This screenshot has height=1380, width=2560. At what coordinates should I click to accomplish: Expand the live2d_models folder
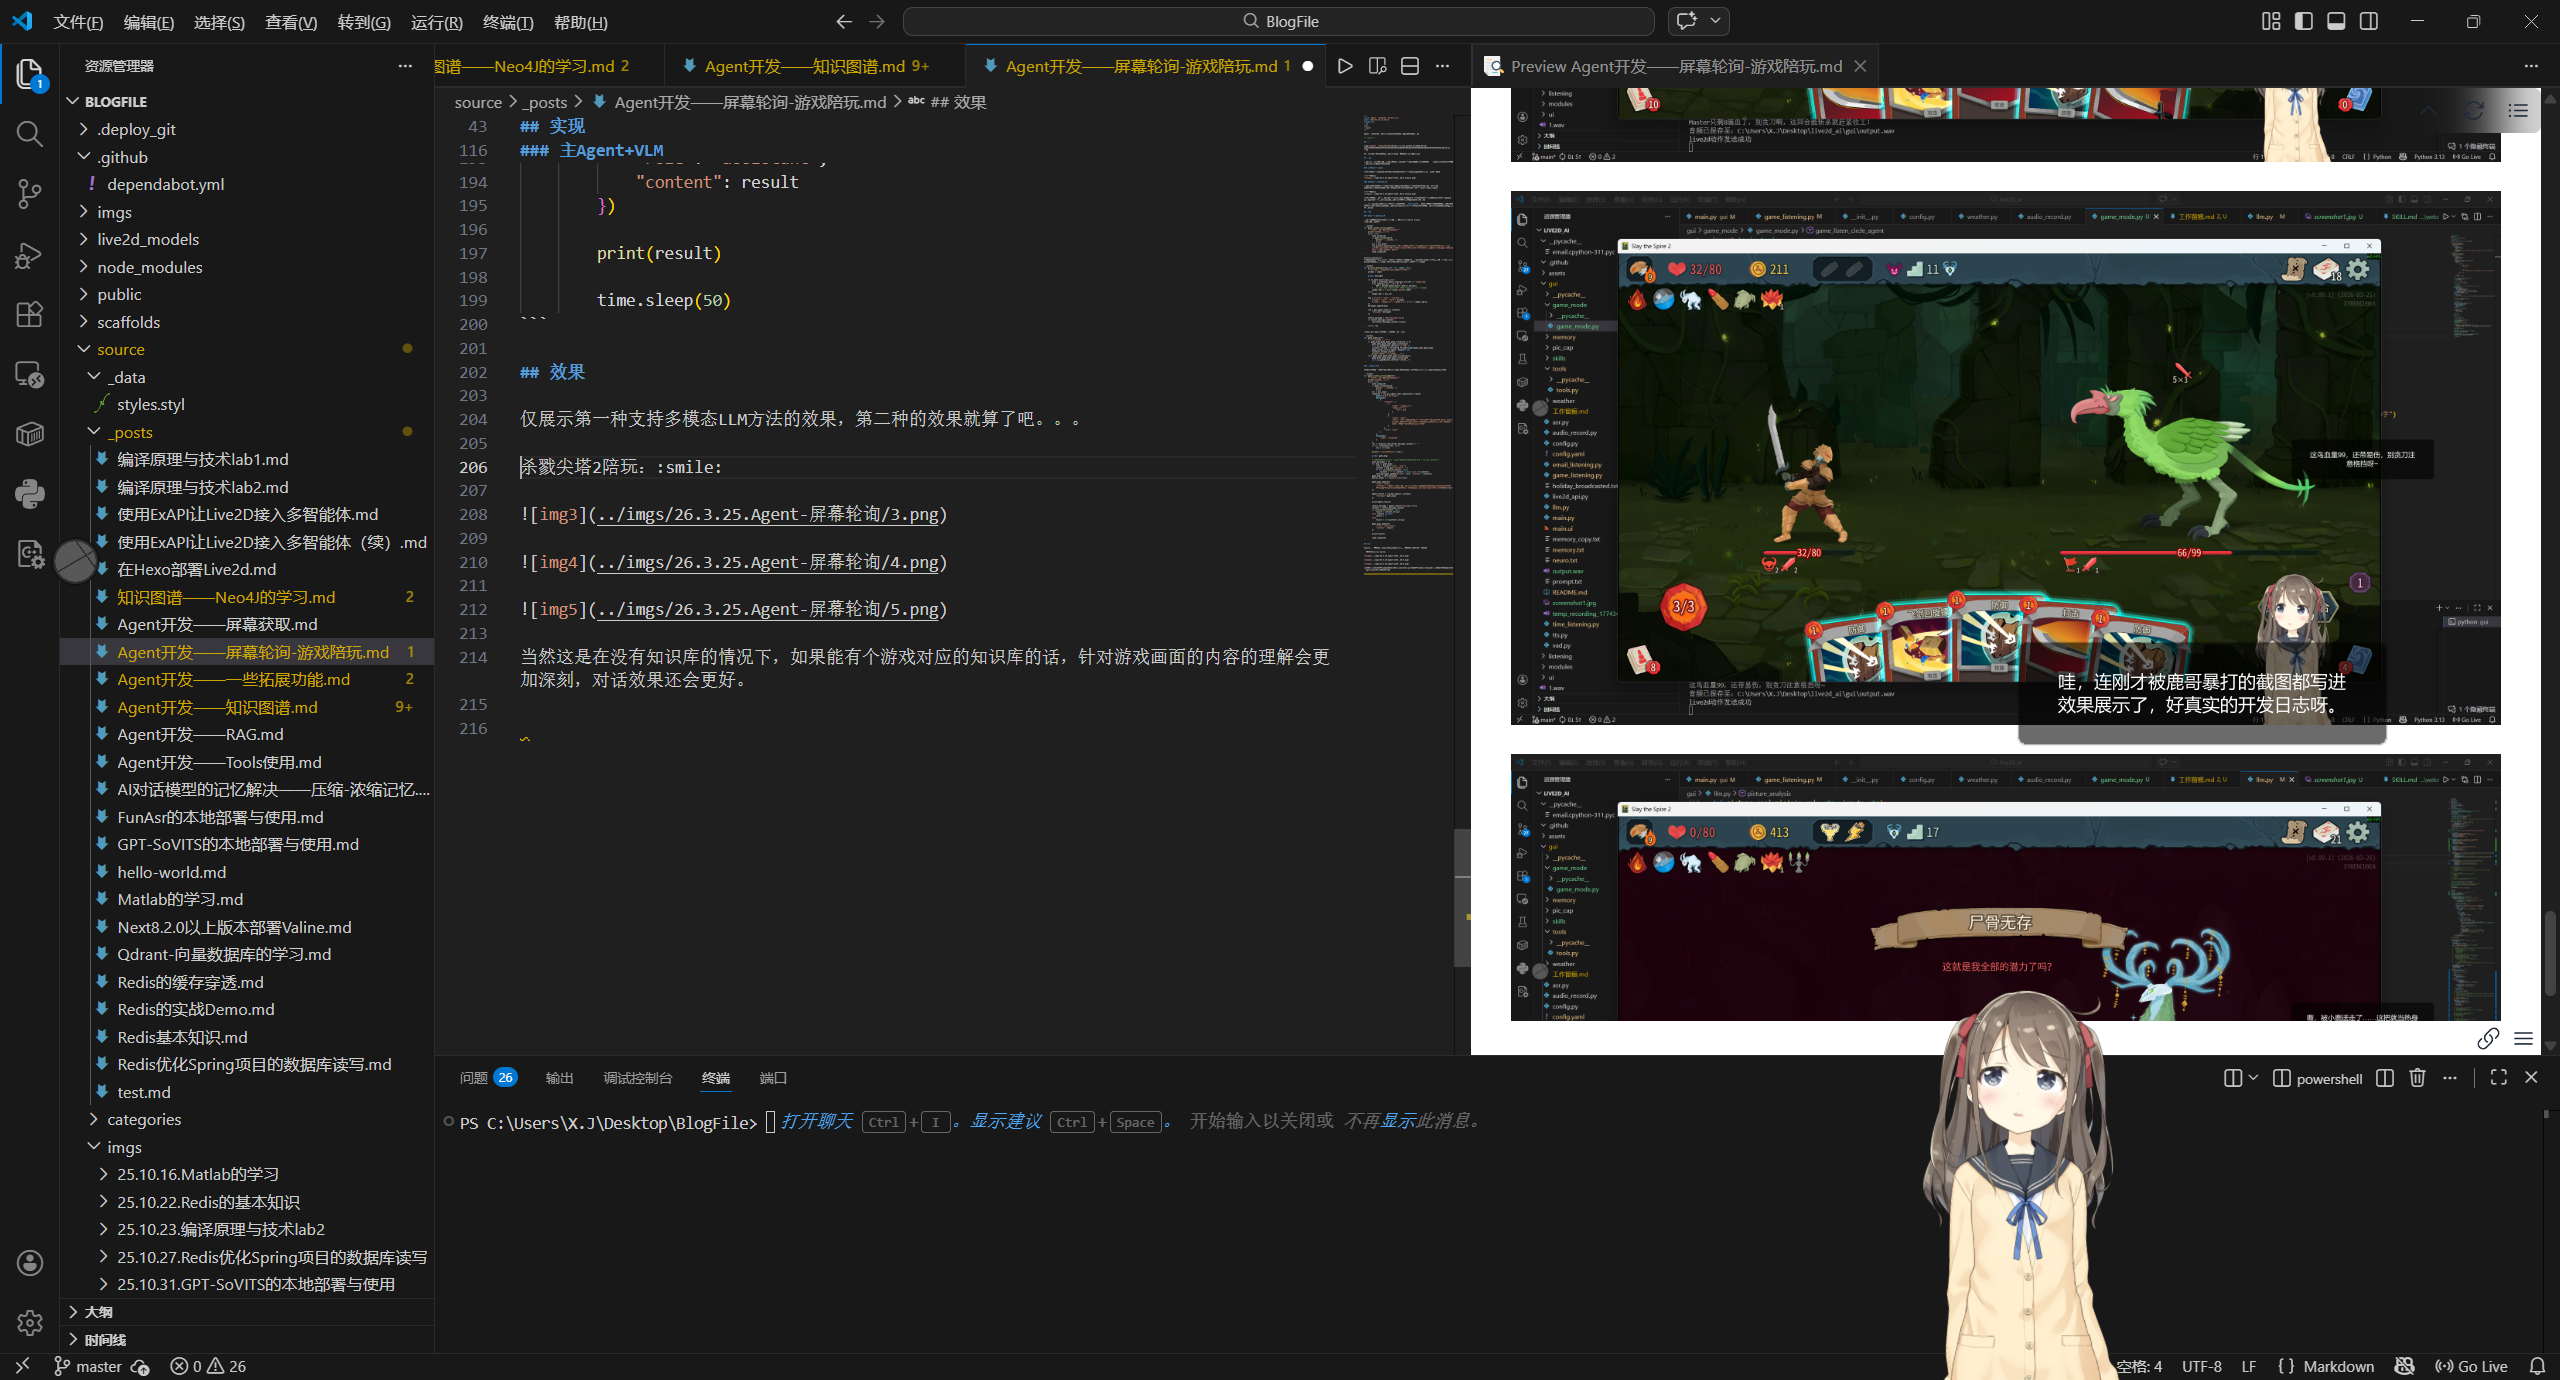pos(148,239)
